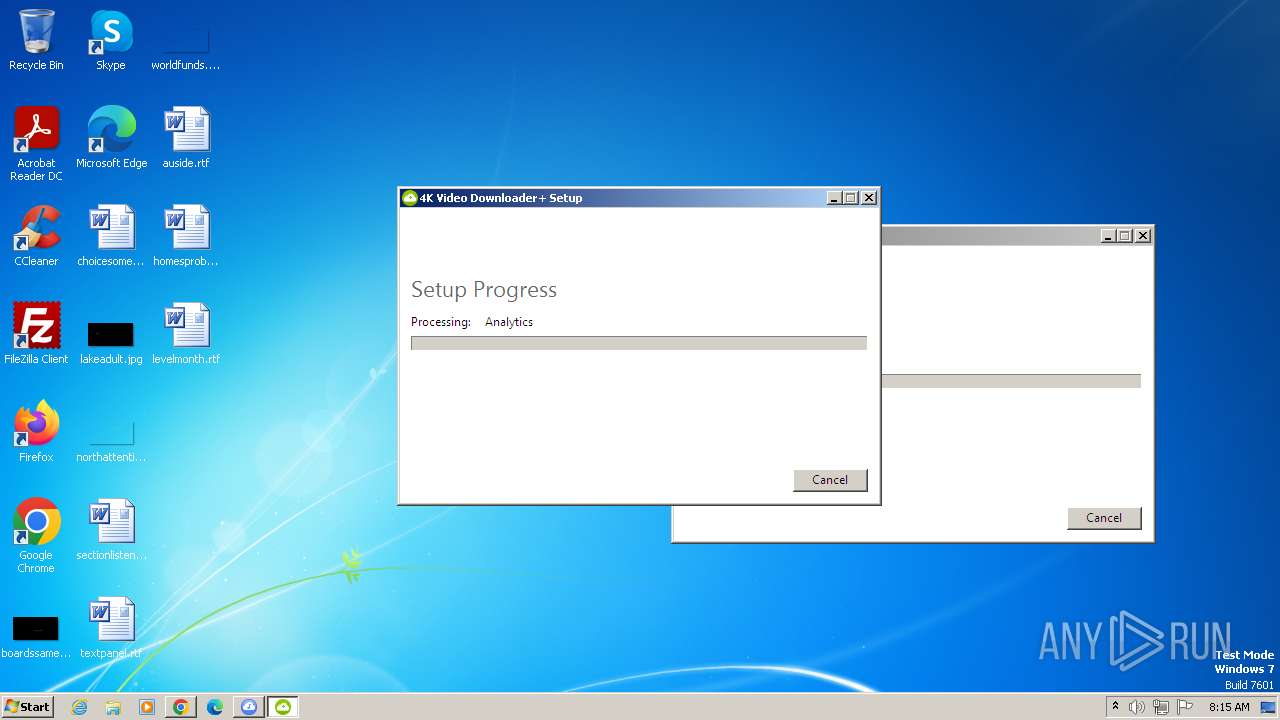
Task: Open Internet Explorer from the taskbar
Action: point(80,707)
